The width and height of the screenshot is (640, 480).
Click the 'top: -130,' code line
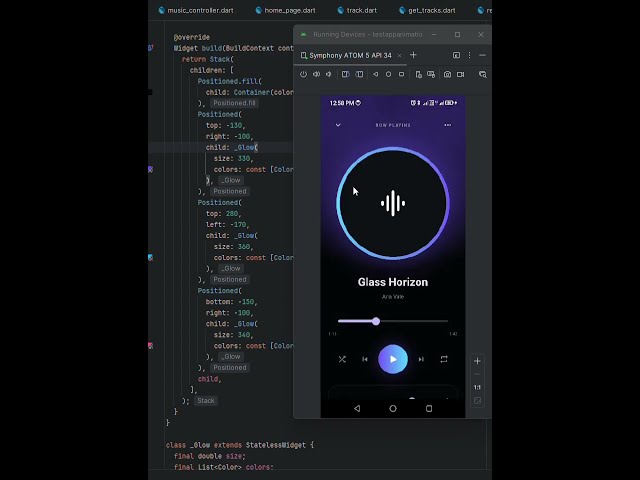point(225,125)
